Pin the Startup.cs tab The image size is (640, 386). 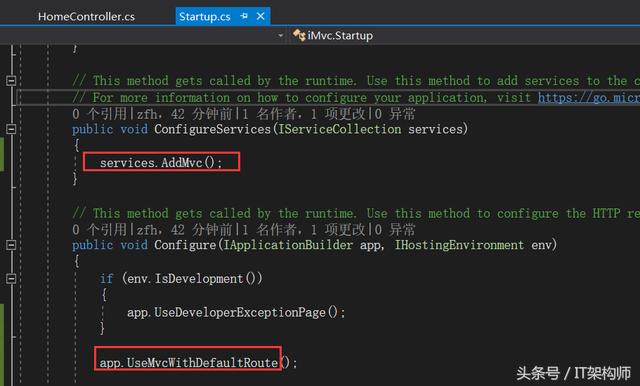click(x=244, y=16)
